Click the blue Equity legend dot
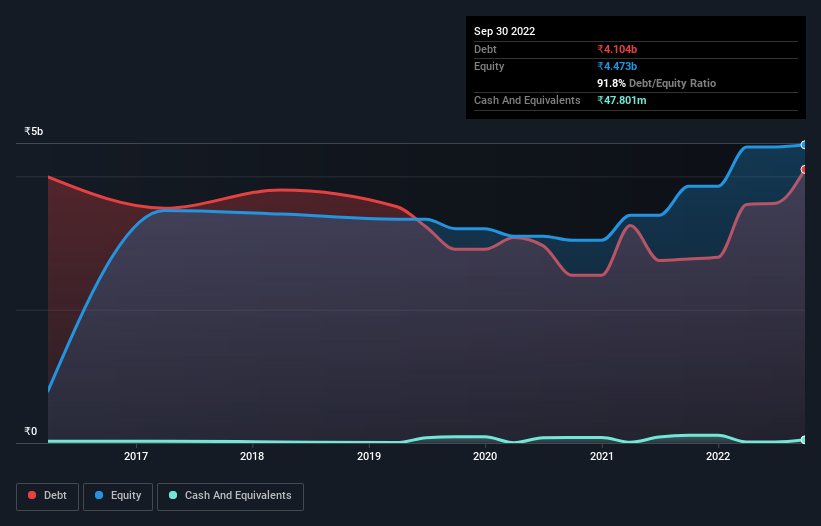821x526 pixels. pos(99,495)
